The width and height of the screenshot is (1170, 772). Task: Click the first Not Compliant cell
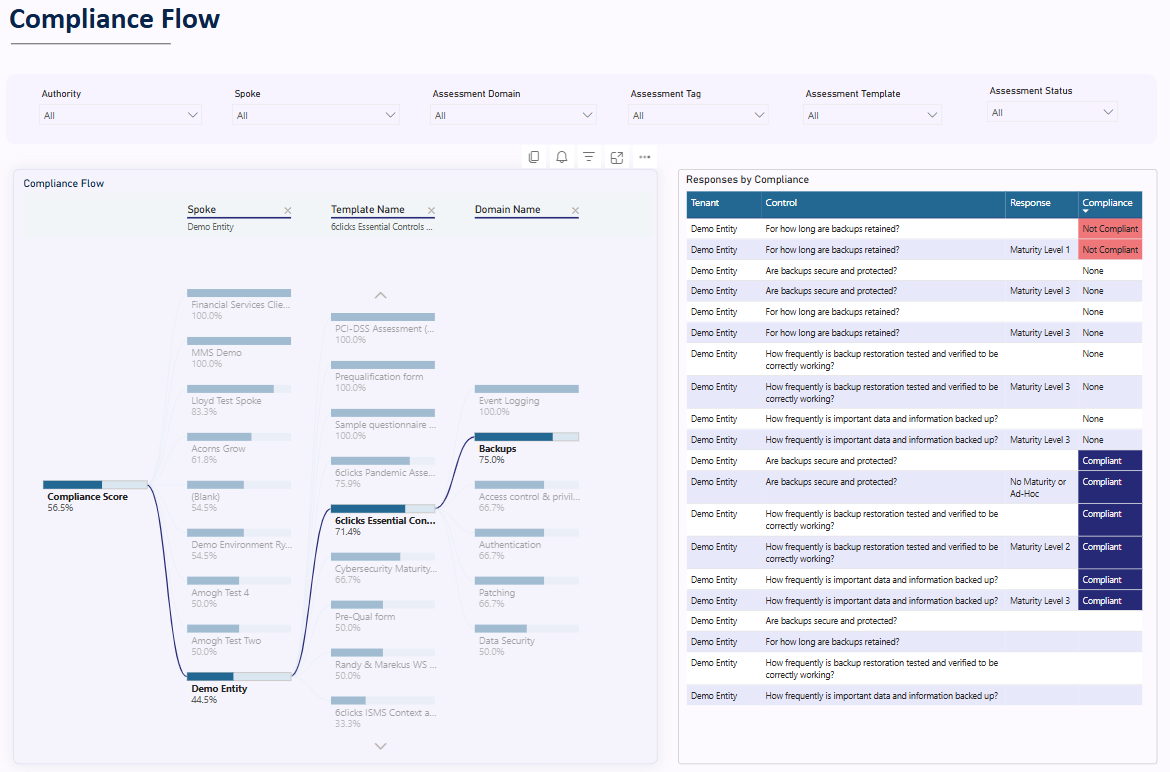1110,229
